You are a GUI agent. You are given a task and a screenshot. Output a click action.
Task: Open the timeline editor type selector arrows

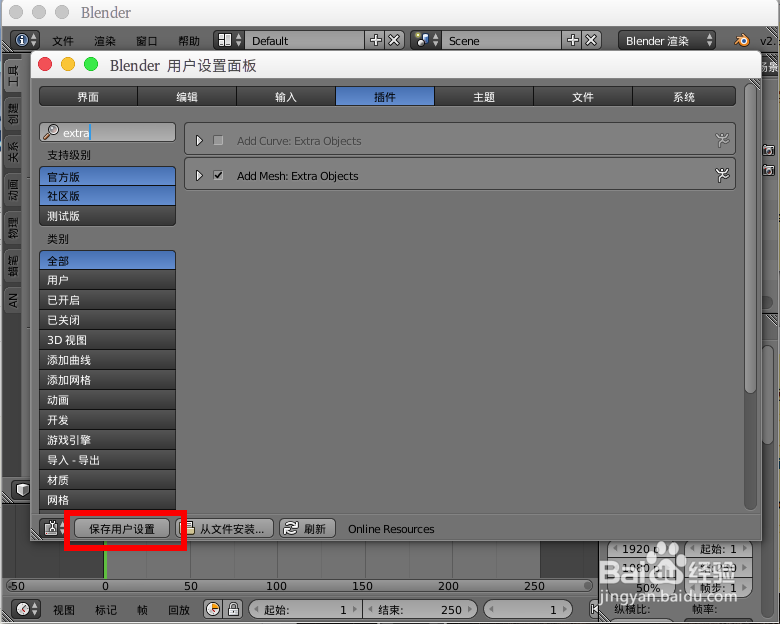34,609
